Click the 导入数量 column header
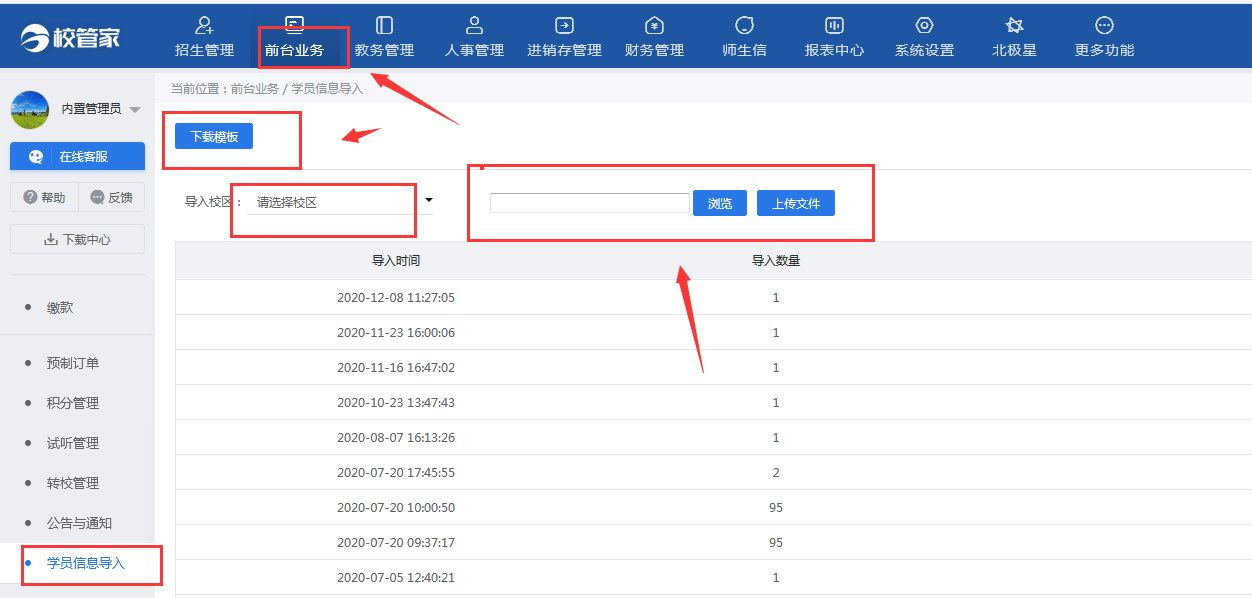1252x598 pixels. [776, 260]
